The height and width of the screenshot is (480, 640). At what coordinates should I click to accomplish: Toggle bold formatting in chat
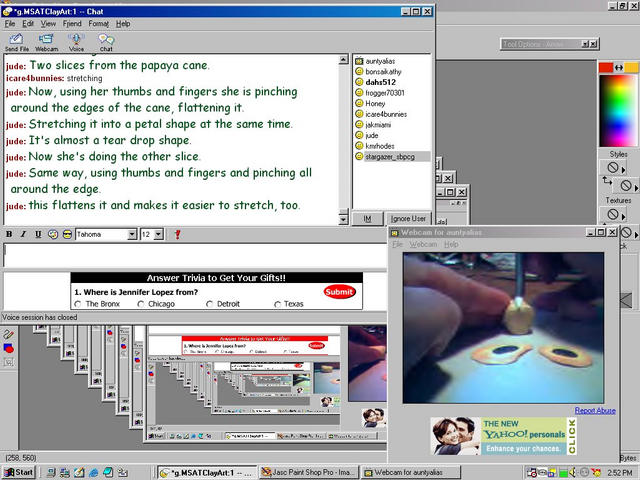9,234
